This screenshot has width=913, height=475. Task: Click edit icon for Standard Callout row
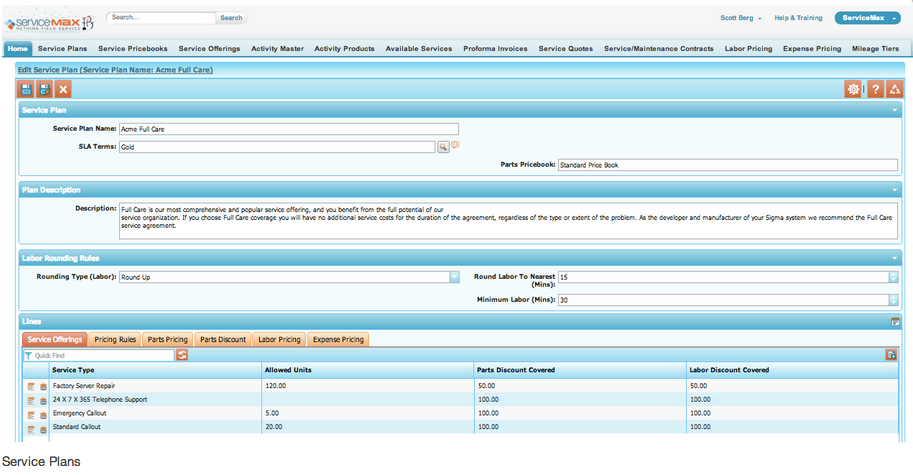pos(31,430)
